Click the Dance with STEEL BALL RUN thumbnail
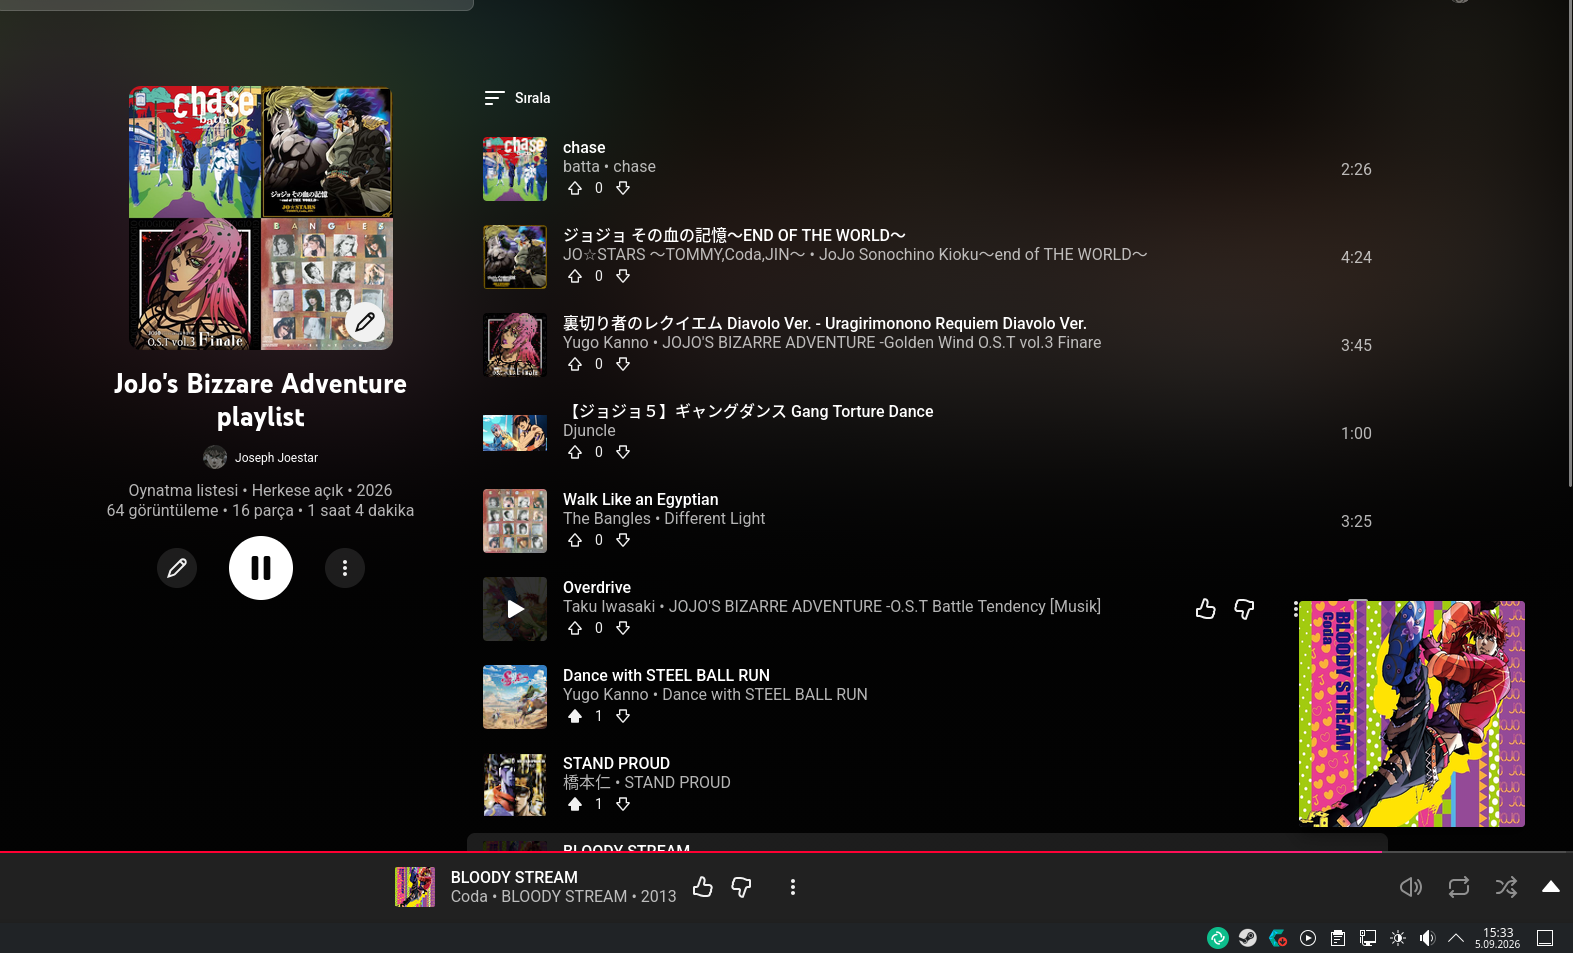Image resolution: width=1573 pixels, height=953 pixels. click(x=515, y=697)
